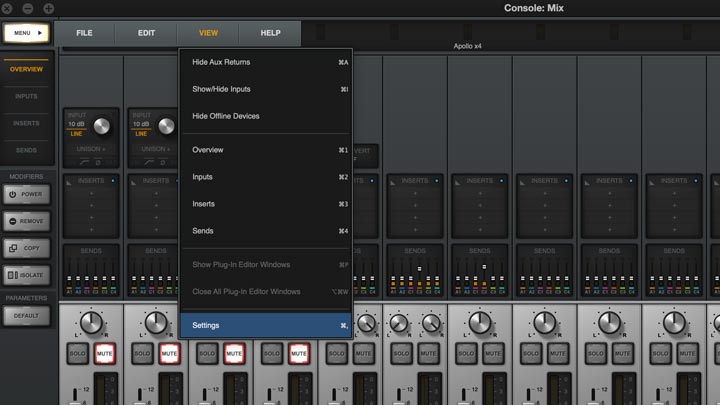Add plug-in to second channel's top insert slot
The width and height of the screenshot is (720, 405).
coord(156,193)
